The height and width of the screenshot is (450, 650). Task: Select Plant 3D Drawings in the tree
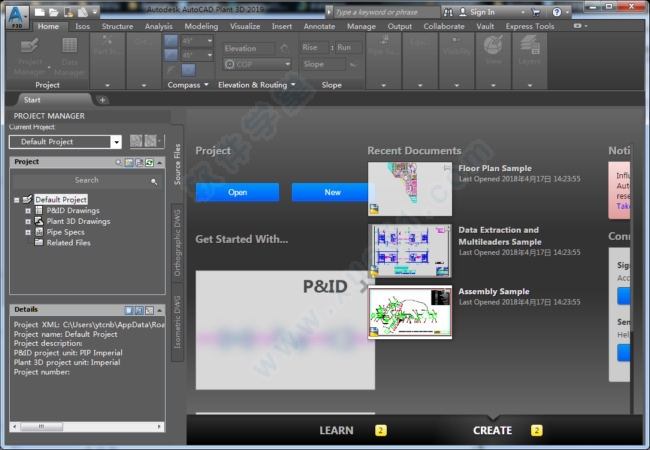(78, 221)
